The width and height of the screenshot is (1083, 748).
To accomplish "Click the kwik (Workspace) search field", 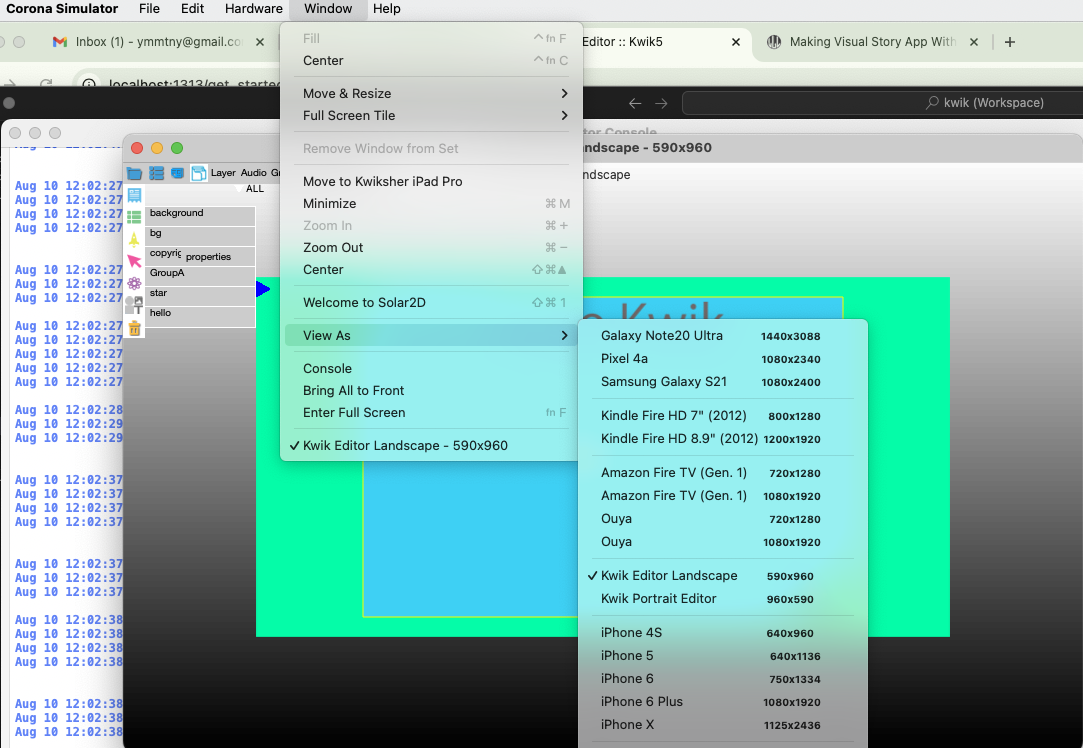I will tap(883, 103).
